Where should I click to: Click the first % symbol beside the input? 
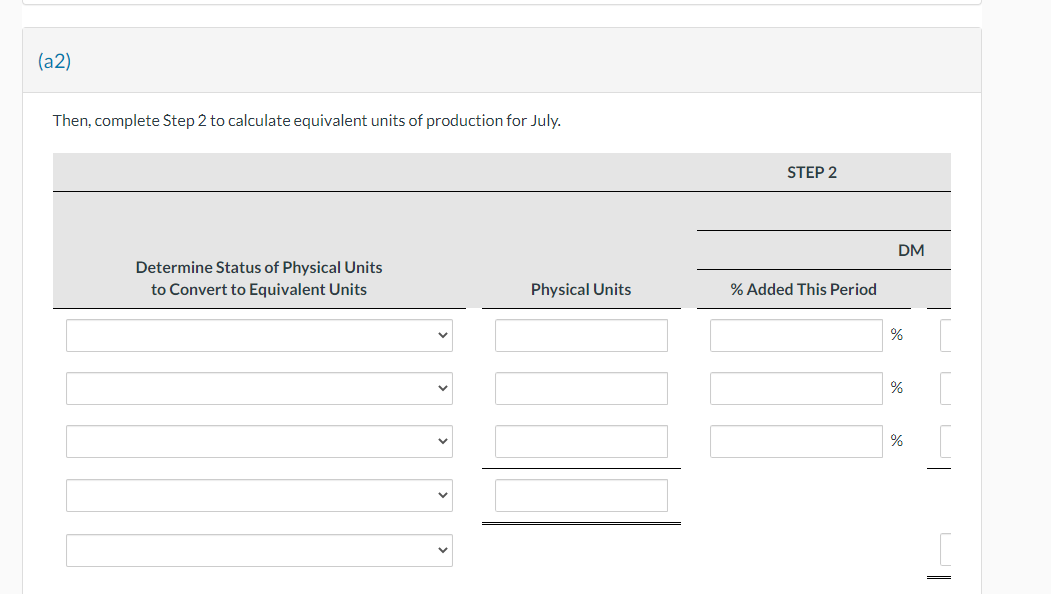pyautogui.click(x=896, y=333)
